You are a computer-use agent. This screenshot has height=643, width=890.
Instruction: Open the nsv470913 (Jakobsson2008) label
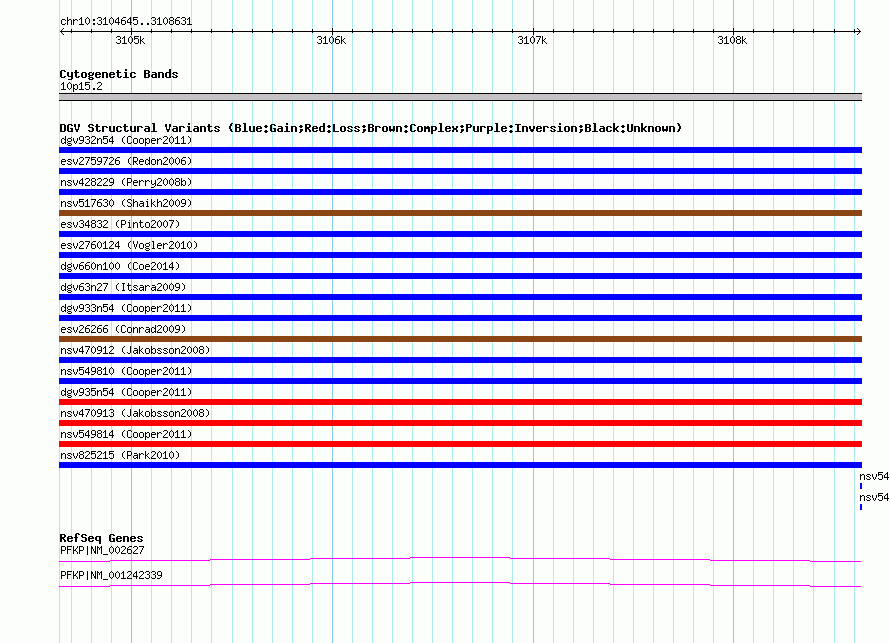click(135, 413)
